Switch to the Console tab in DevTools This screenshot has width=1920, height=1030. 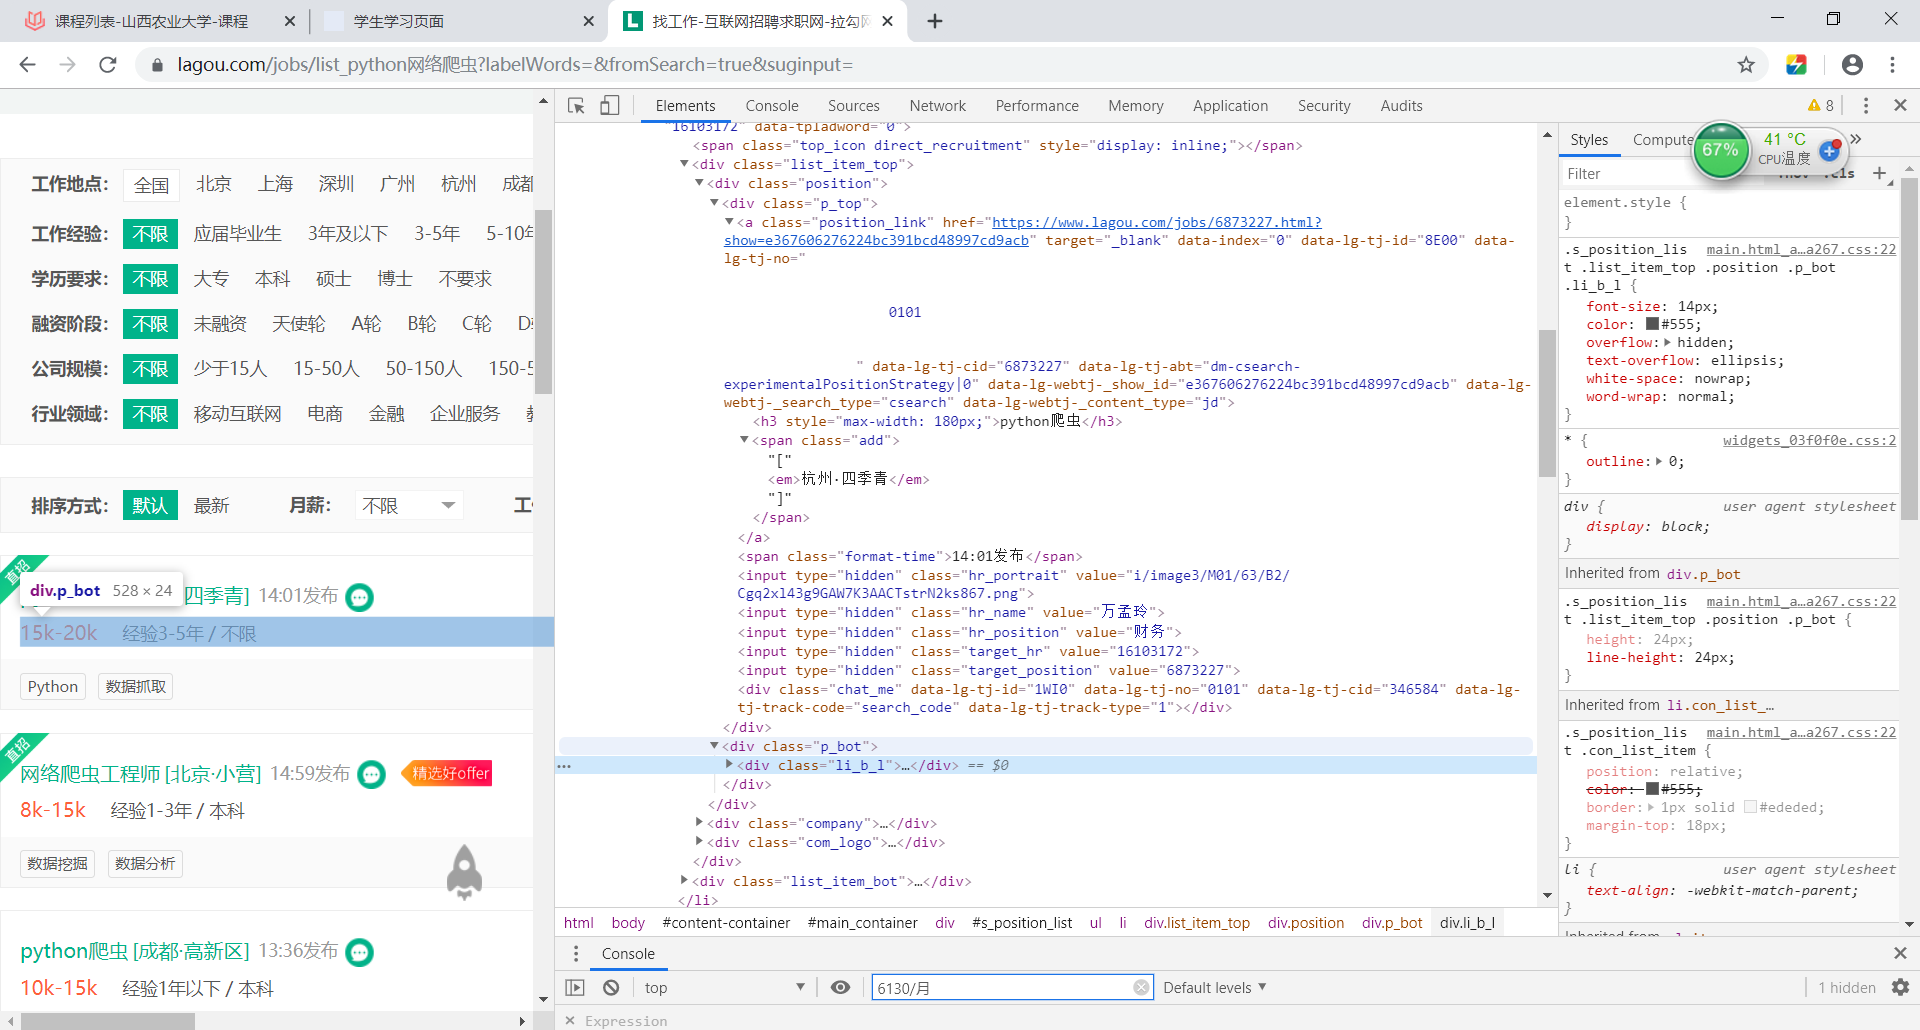772,106
